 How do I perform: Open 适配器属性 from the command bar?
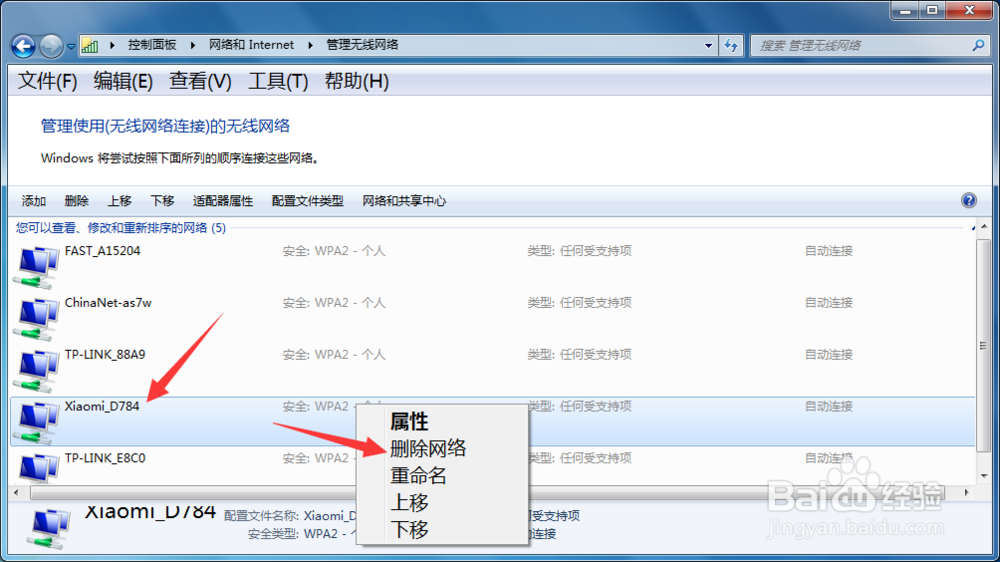223,201
